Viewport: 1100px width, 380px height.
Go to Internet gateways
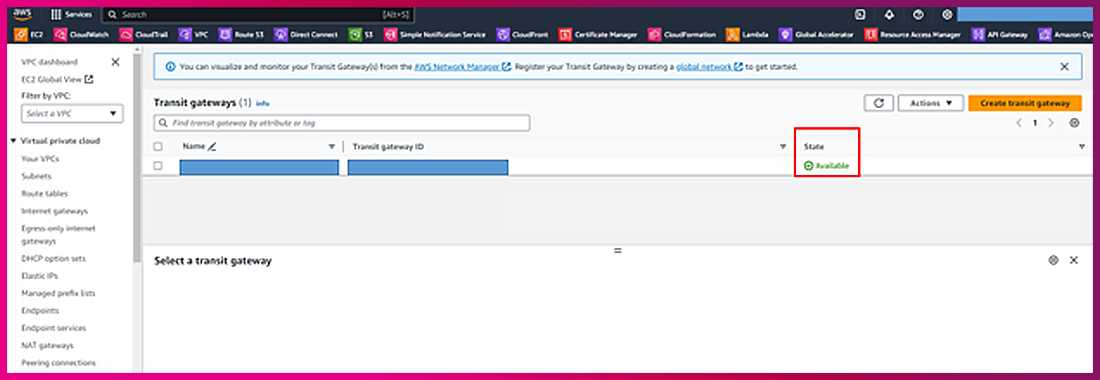55,211
